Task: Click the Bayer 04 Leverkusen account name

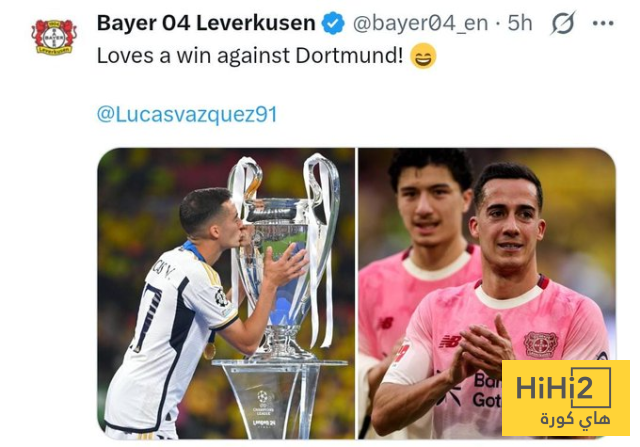Action: pos(206,23)
